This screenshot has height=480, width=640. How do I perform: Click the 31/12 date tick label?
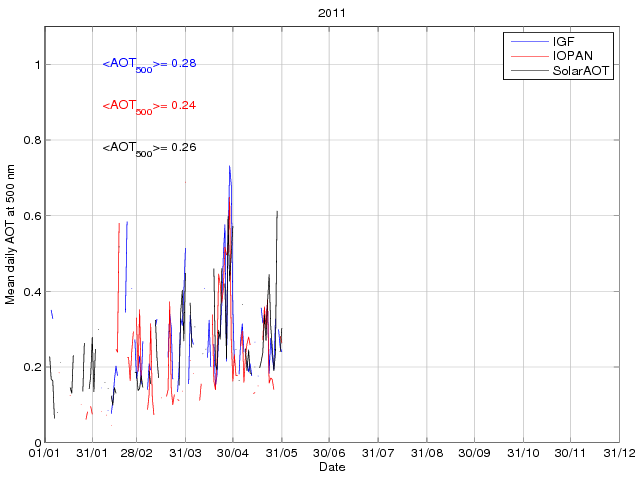pyautogui.click(x=619, y=453)
